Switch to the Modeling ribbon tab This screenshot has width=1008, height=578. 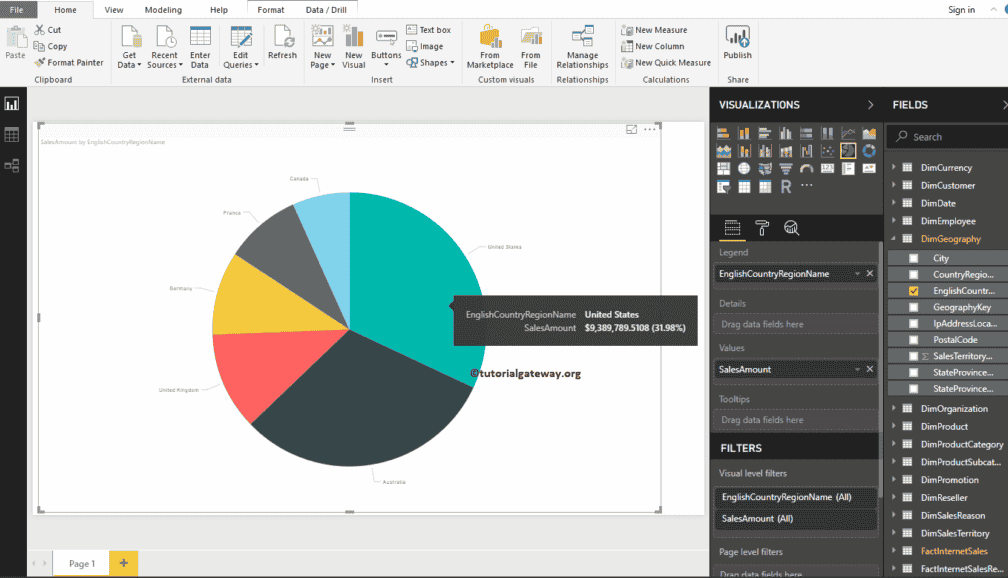(x=166, y=9)
